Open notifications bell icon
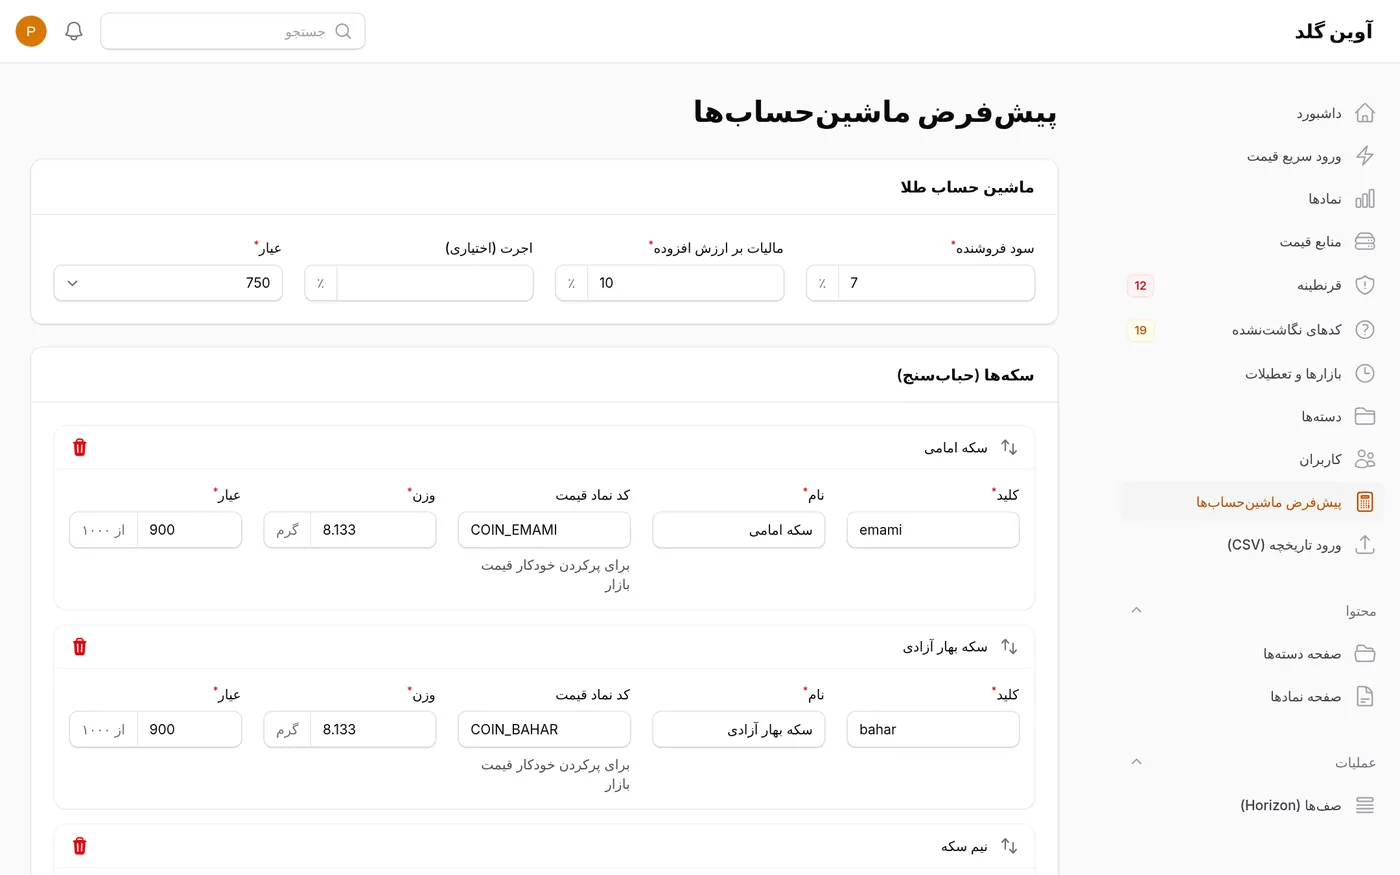This screenshot has height=875, width=1400. pos(74,31)
